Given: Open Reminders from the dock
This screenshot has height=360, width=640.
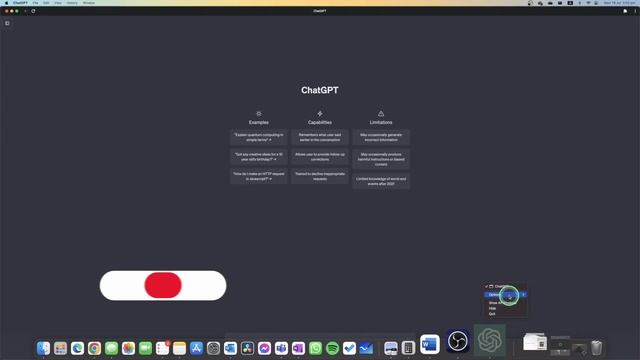Looking at the screenshot, I should click(x=162, y=348).
